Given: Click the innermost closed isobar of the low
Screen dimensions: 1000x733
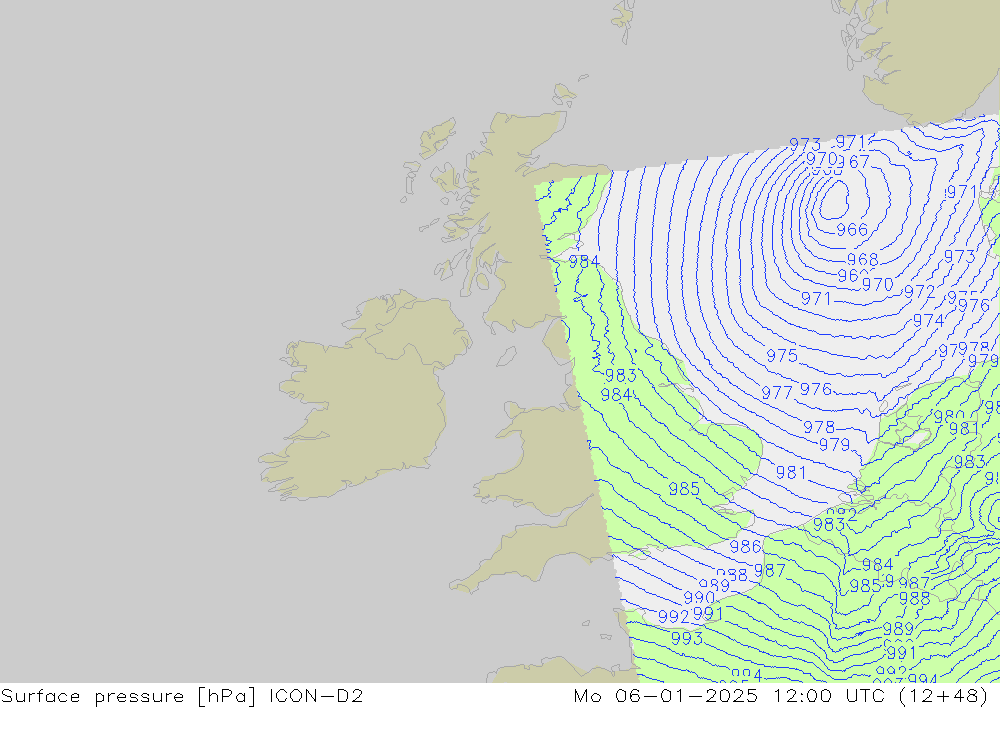Looking at the screenshot, I should click(x=835, y=199).
